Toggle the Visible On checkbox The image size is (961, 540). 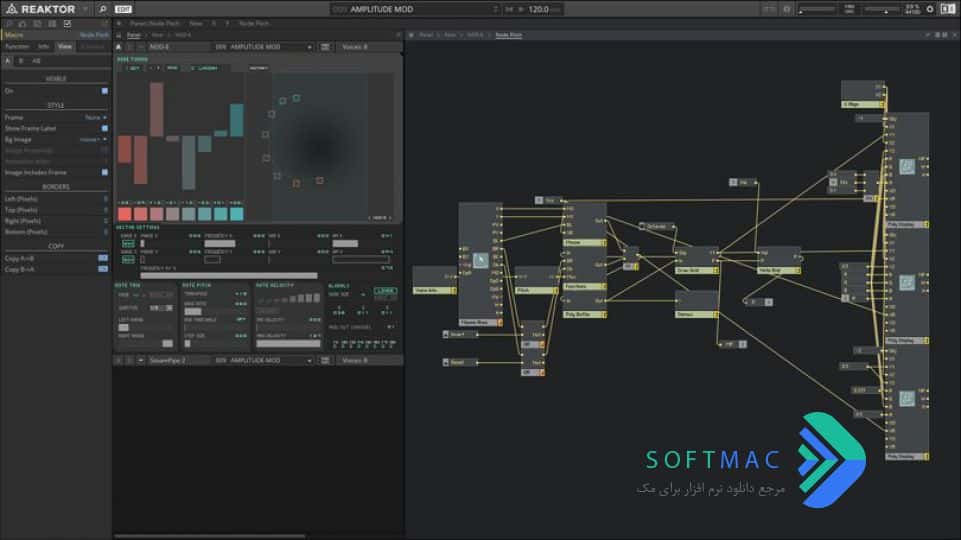105,91
